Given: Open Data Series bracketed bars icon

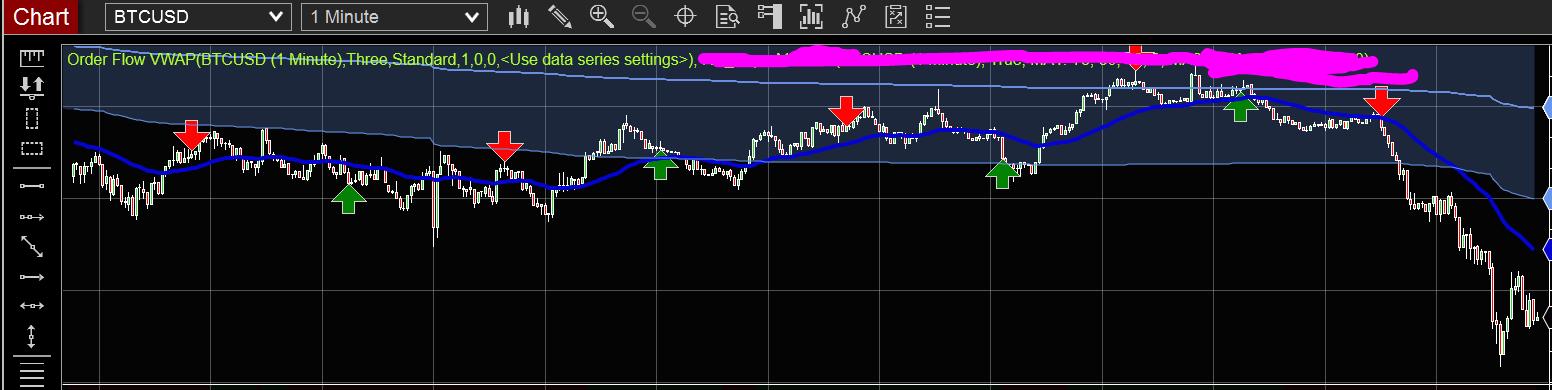Looking at the screenshot, I should (x=811, y=16).
